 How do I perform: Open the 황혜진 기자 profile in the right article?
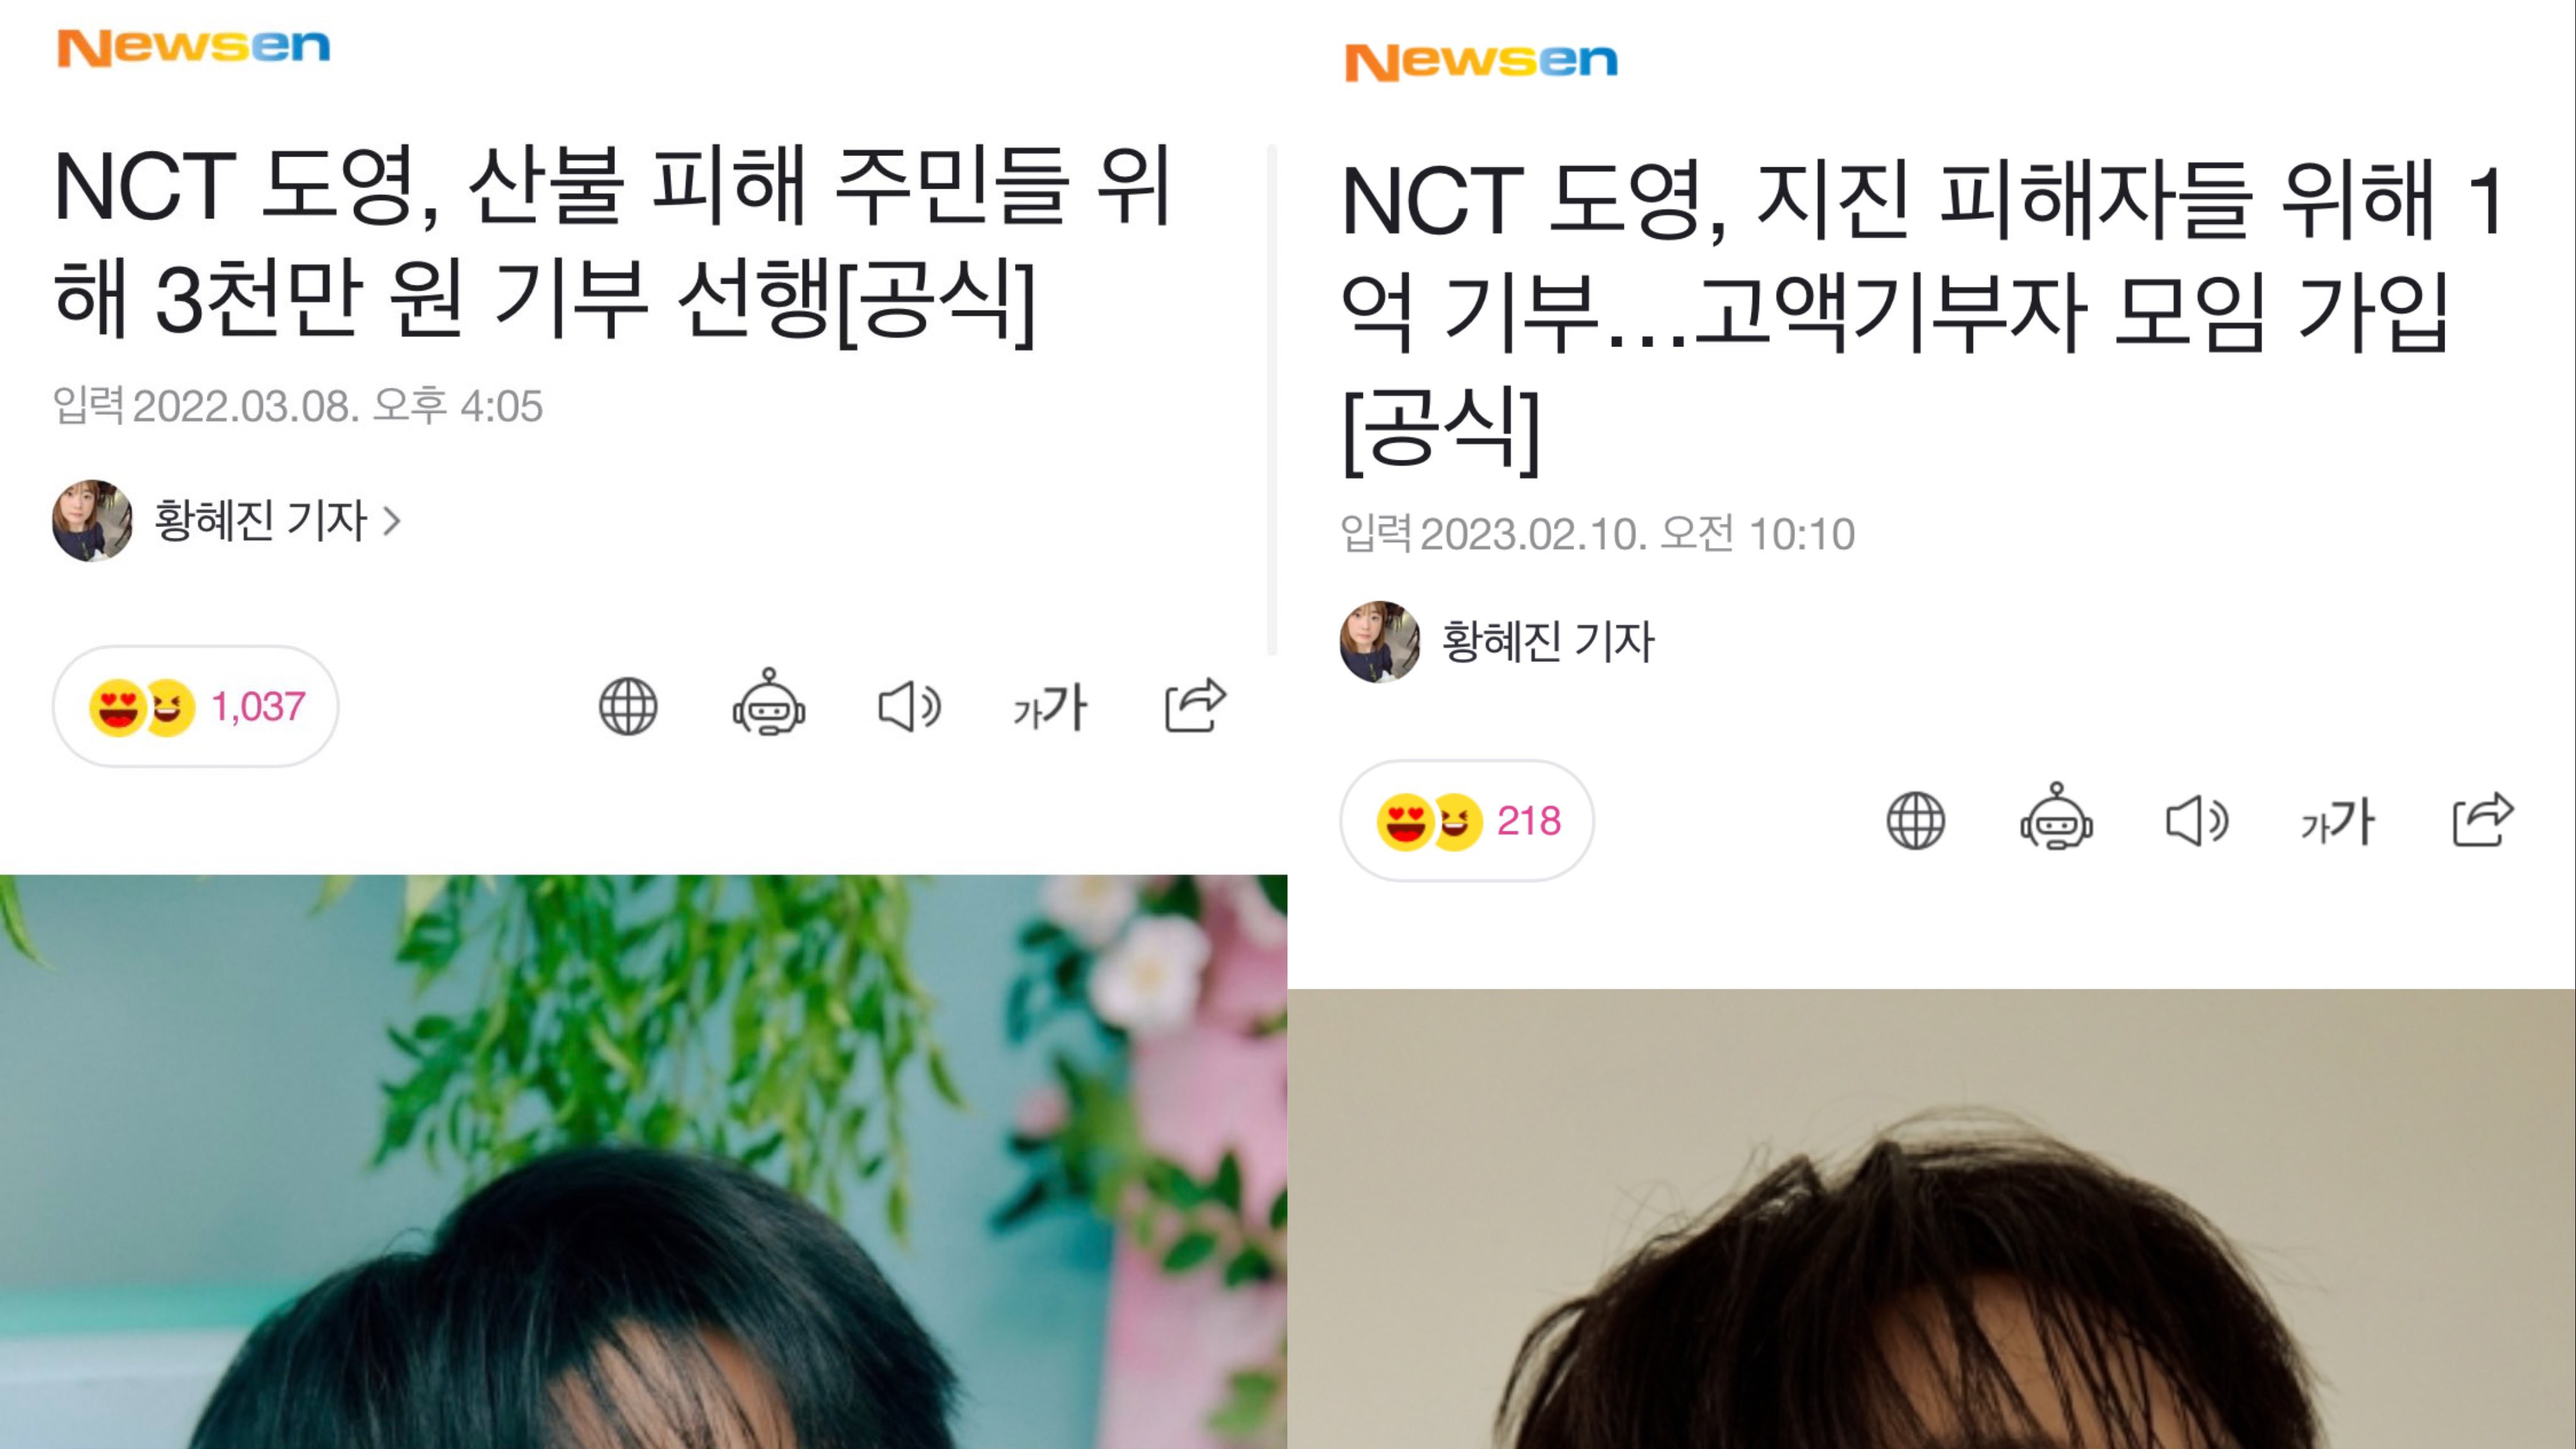tap(1548, 642)
